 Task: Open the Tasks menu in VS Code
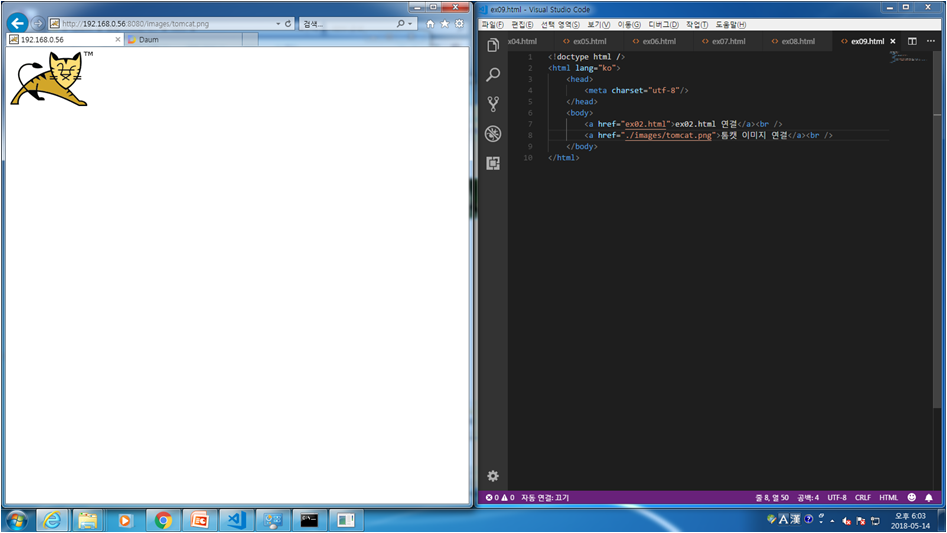click(697, 25)
